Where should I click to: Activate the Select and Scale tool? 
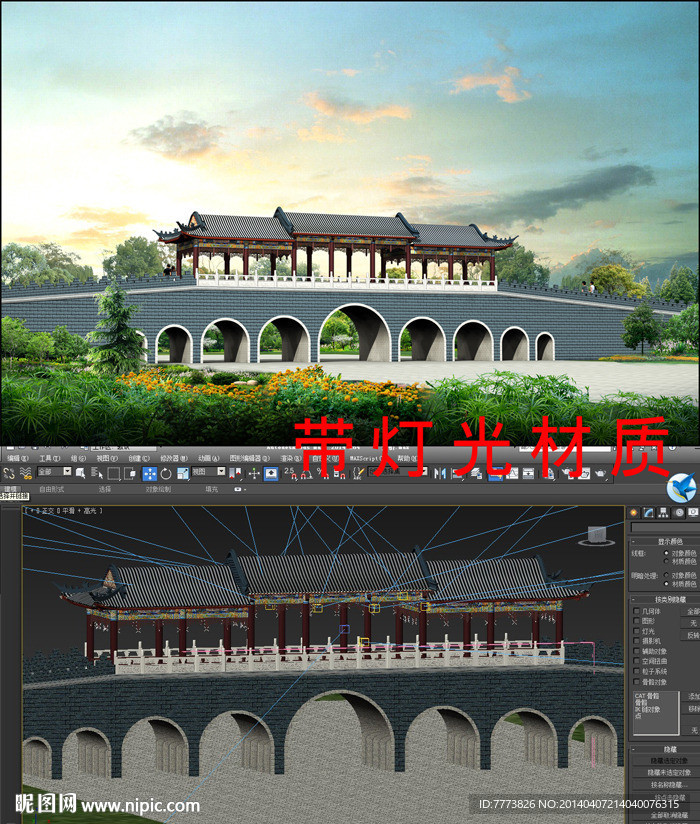tap(183, 473)
